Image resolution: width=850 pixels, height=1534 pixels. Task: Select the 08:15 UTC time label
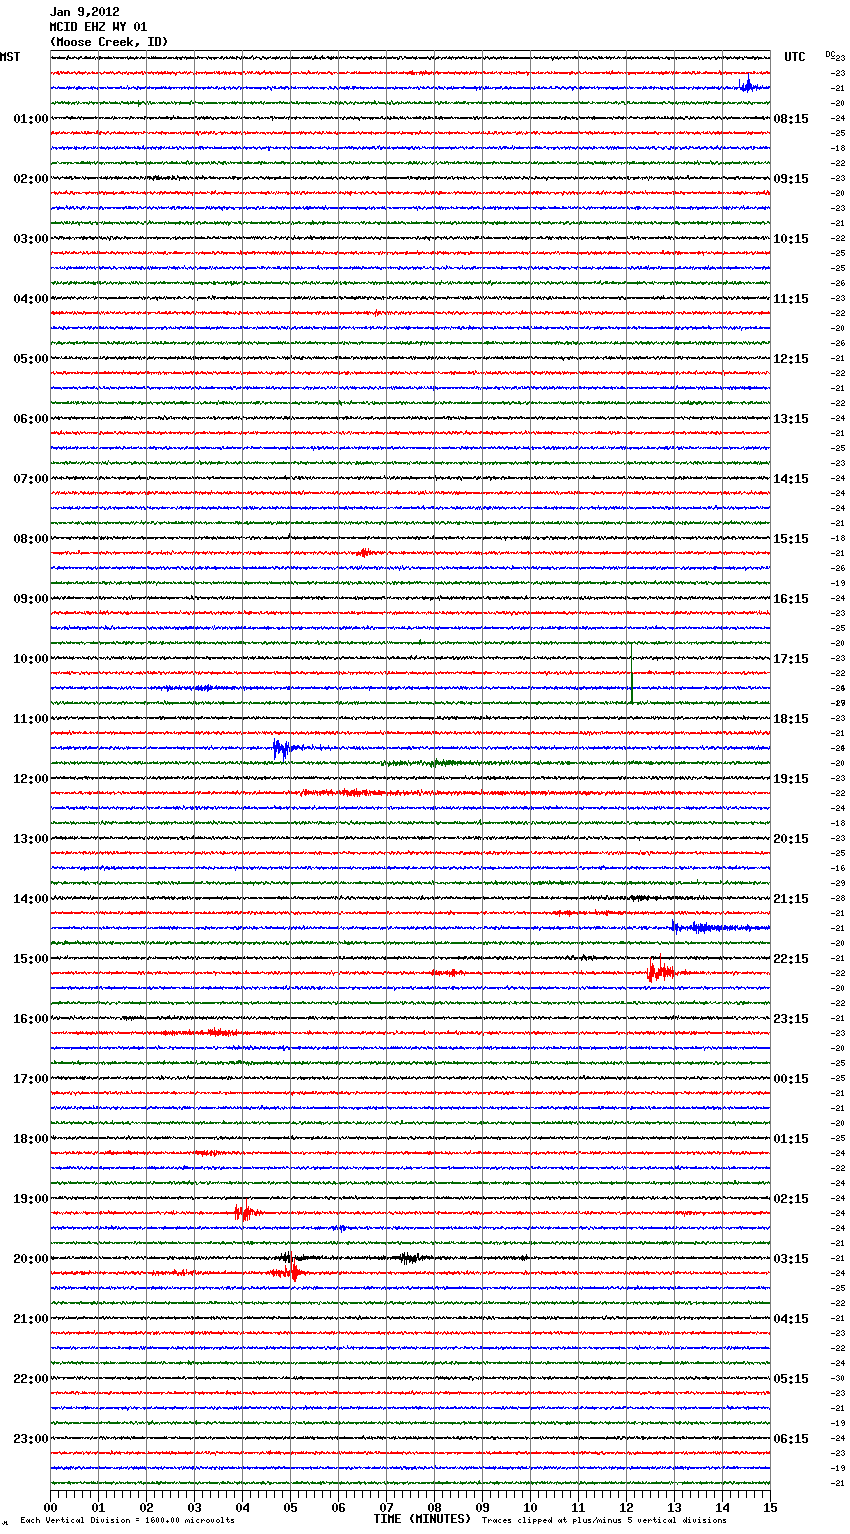coord(791,119)
